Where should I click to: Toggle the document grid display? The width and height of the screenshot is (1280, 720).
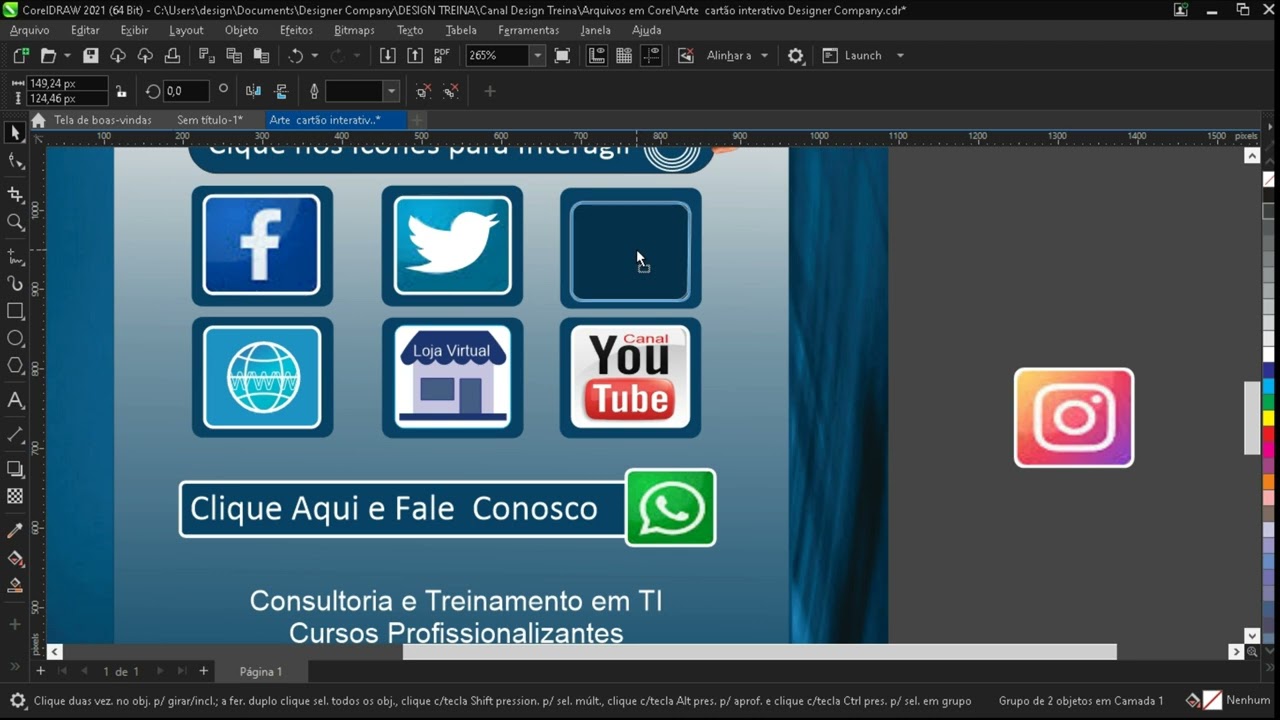(x=624, y=56)
